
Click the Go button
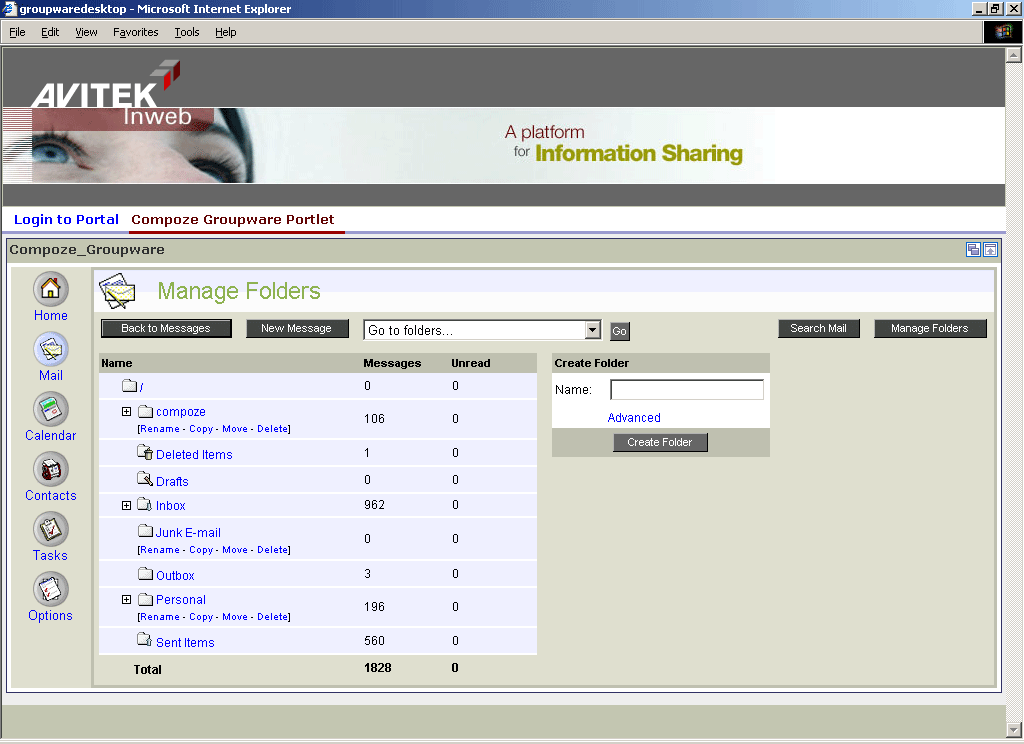click(619, 331)
